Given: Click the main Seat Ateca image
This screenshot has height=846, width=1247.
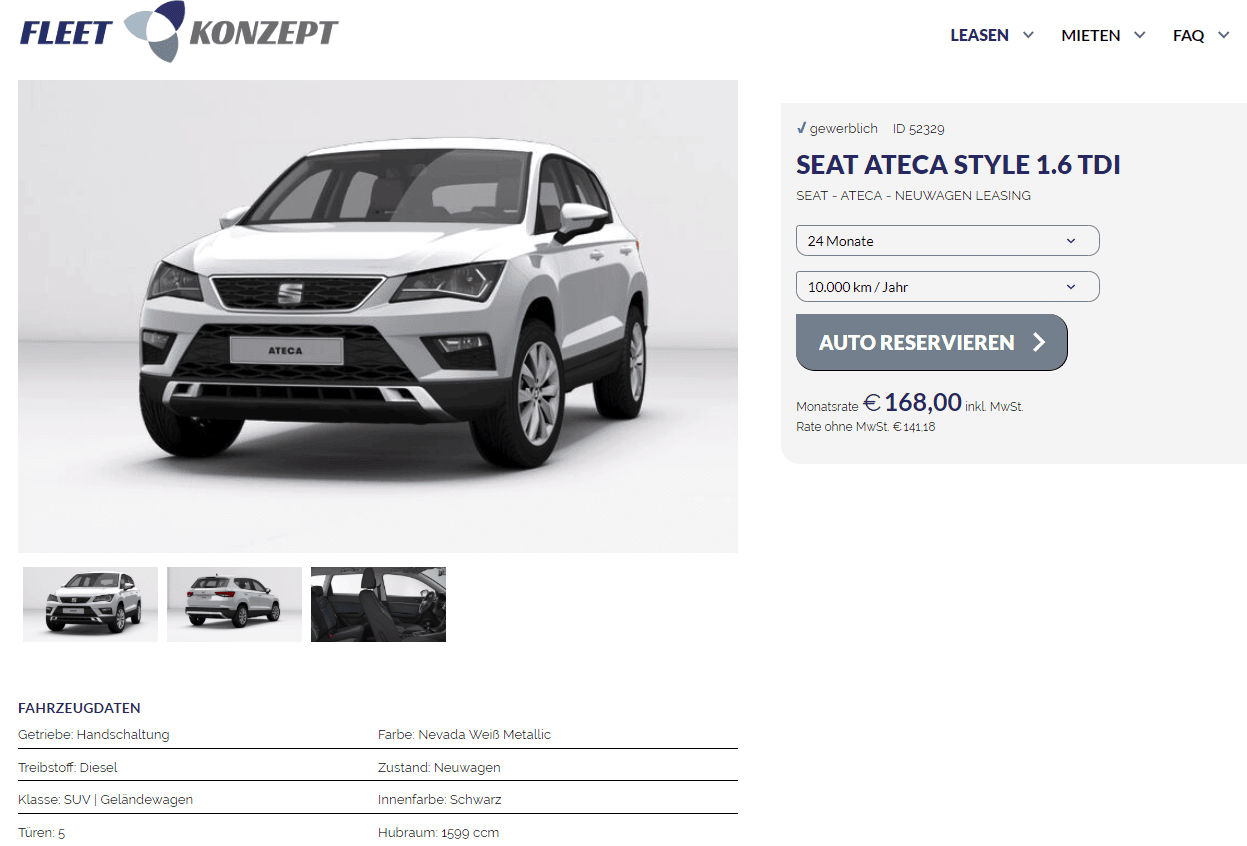Looking at the screenshot, I should tap(378, 316).
